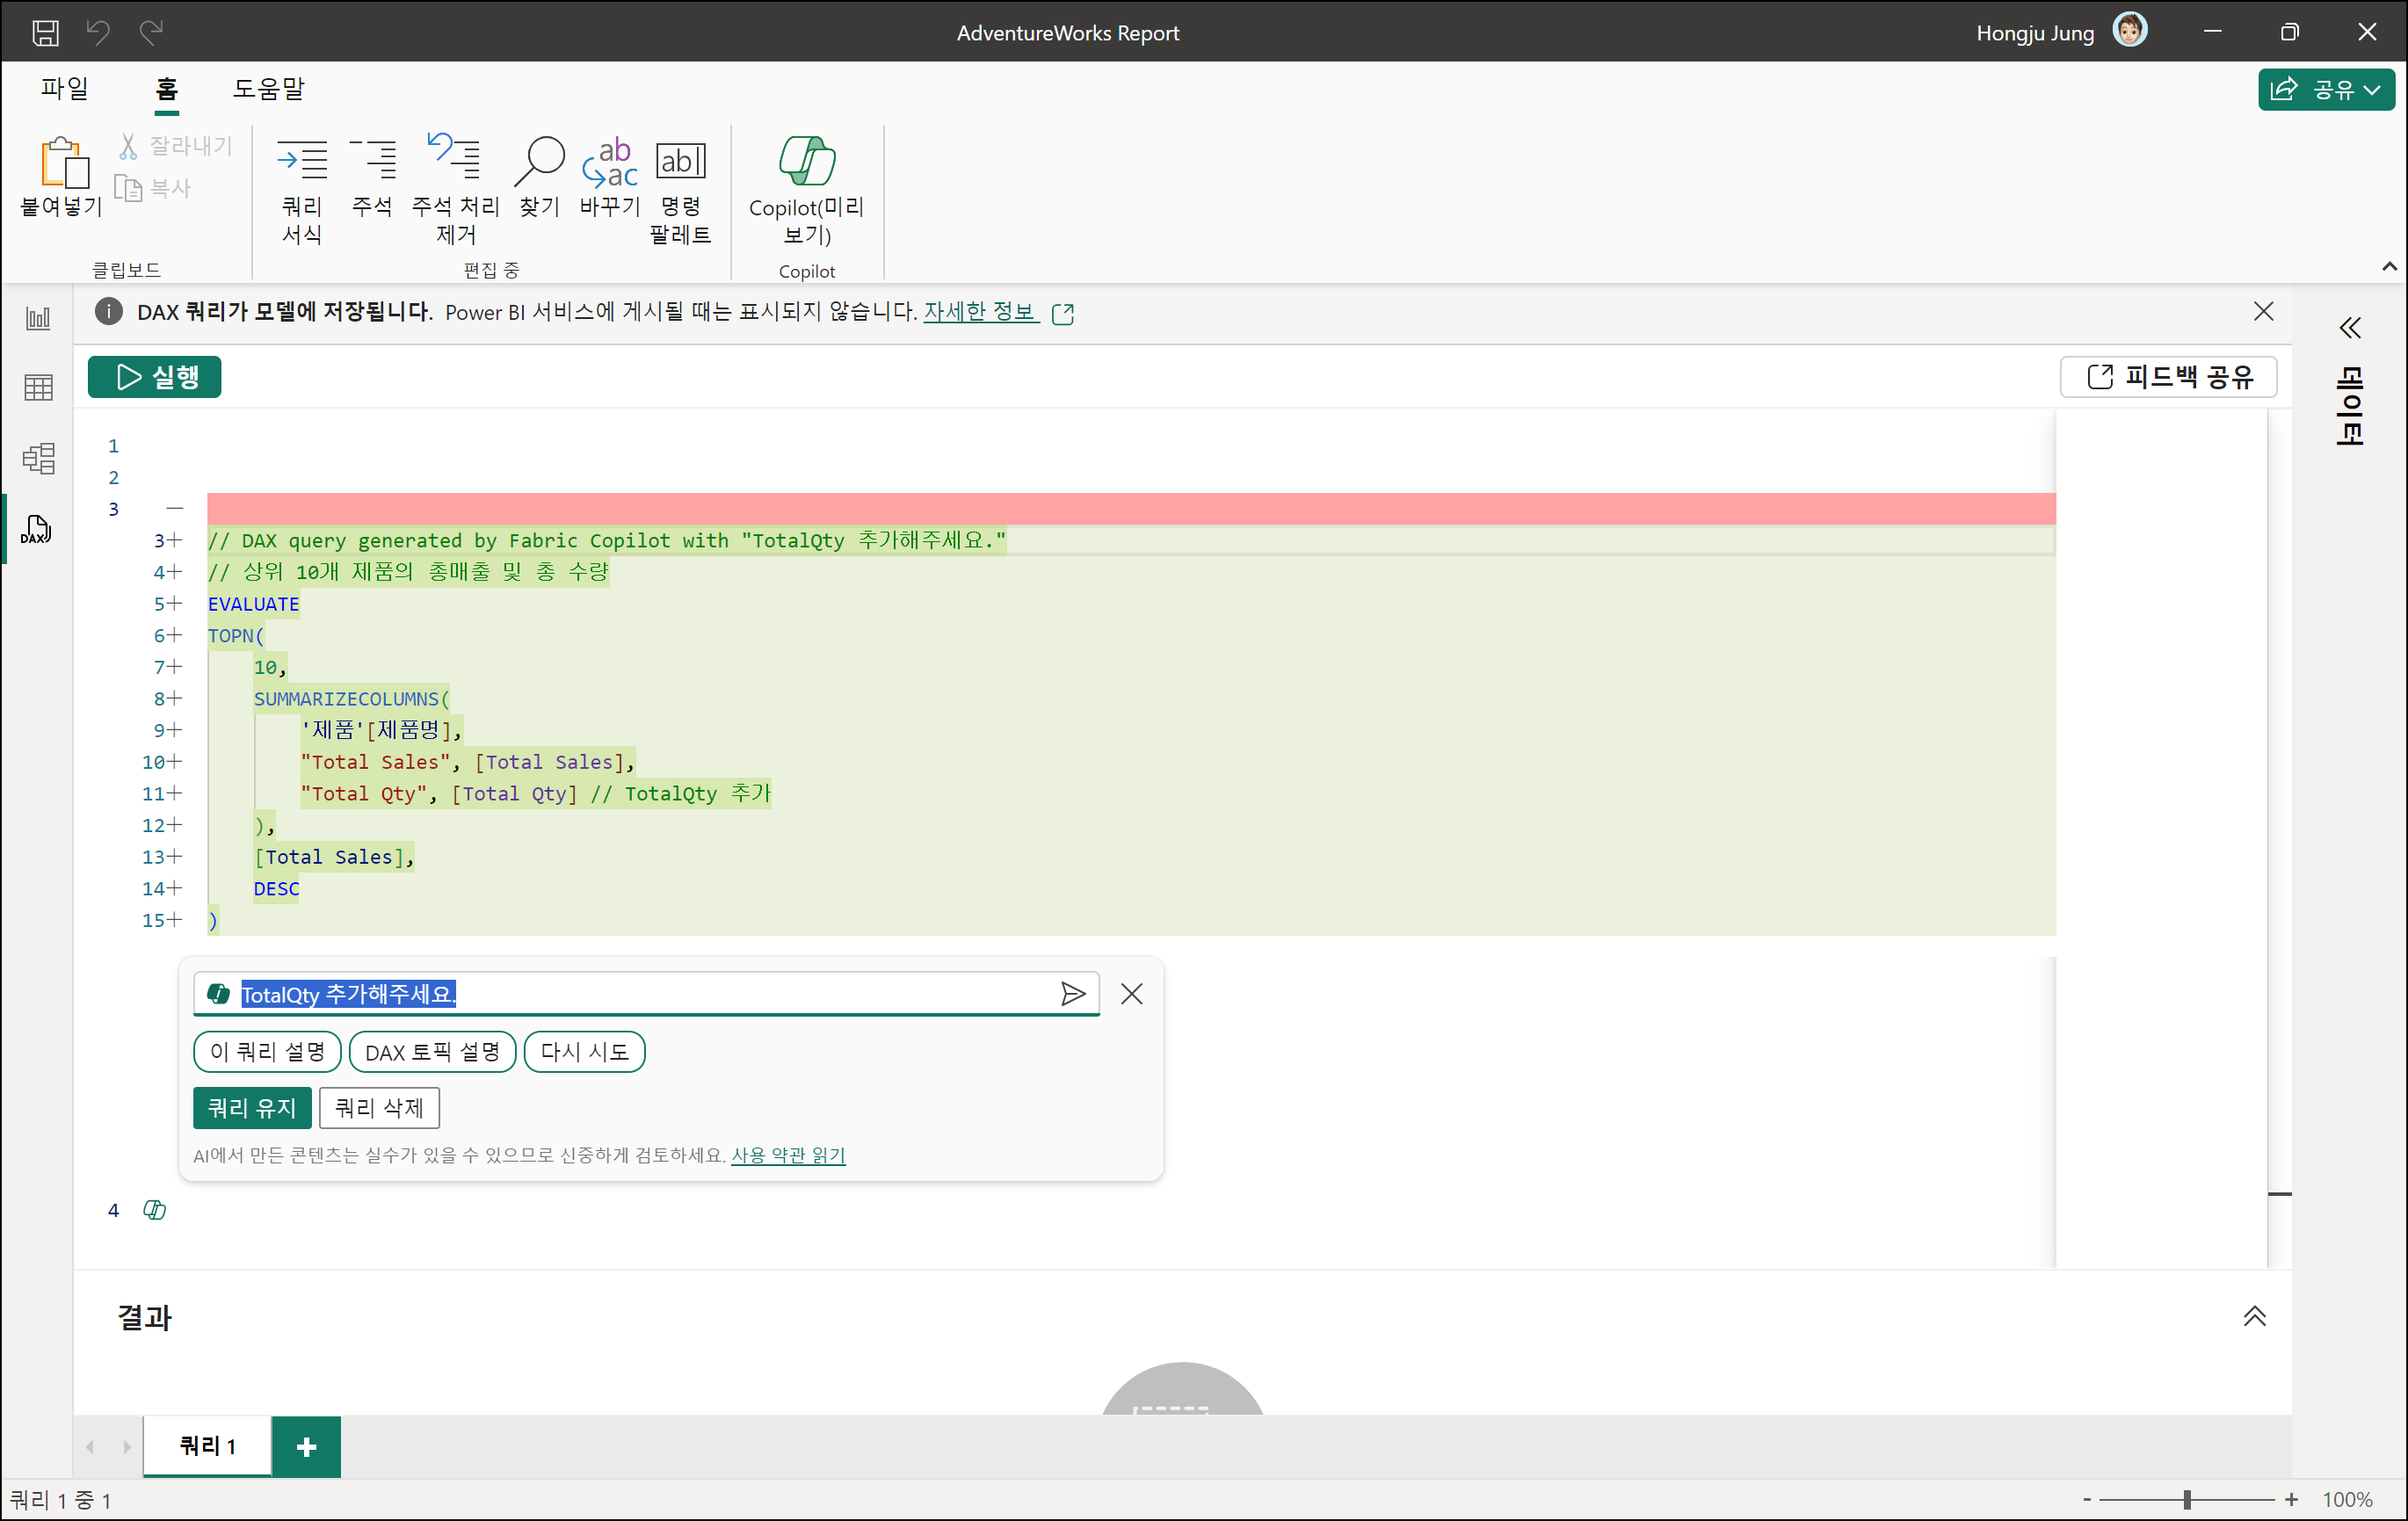Click the Keep Query (쿼리 유지) button
The height and width of the screenshot is (1521, 2408).
(x=252, y=1108)
